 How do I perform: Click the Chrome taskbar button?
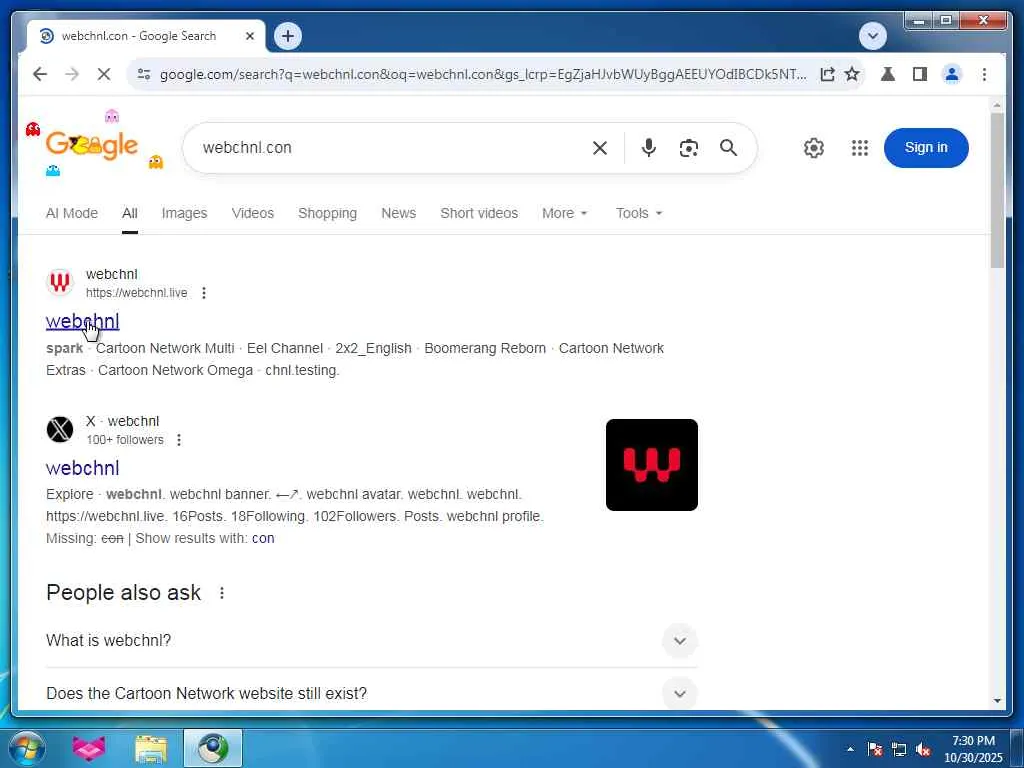(213, 748)
